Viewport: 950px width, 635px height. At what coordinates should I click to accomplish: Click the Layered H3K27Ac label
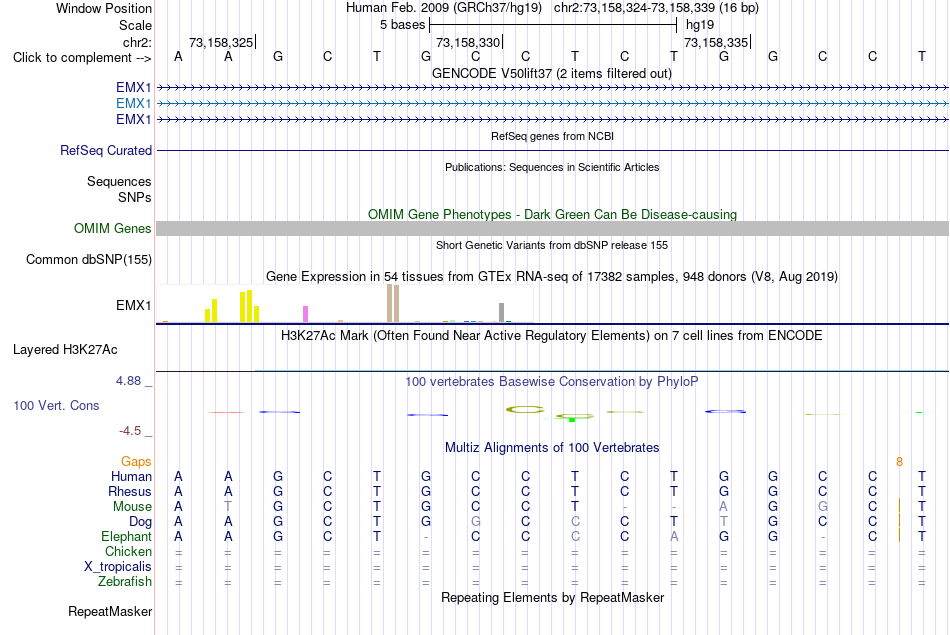[x=65, y=350]
